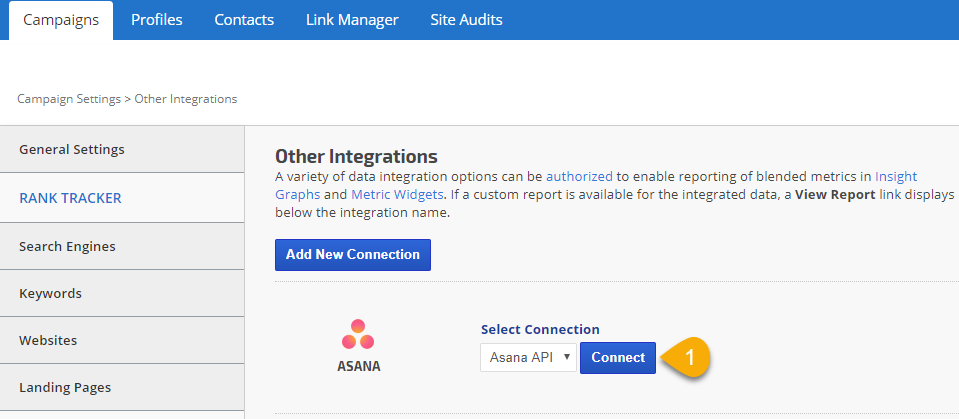Go to the Contacts tab
Viewport: 959px width, 419px height.
click(x=244, y=20)
